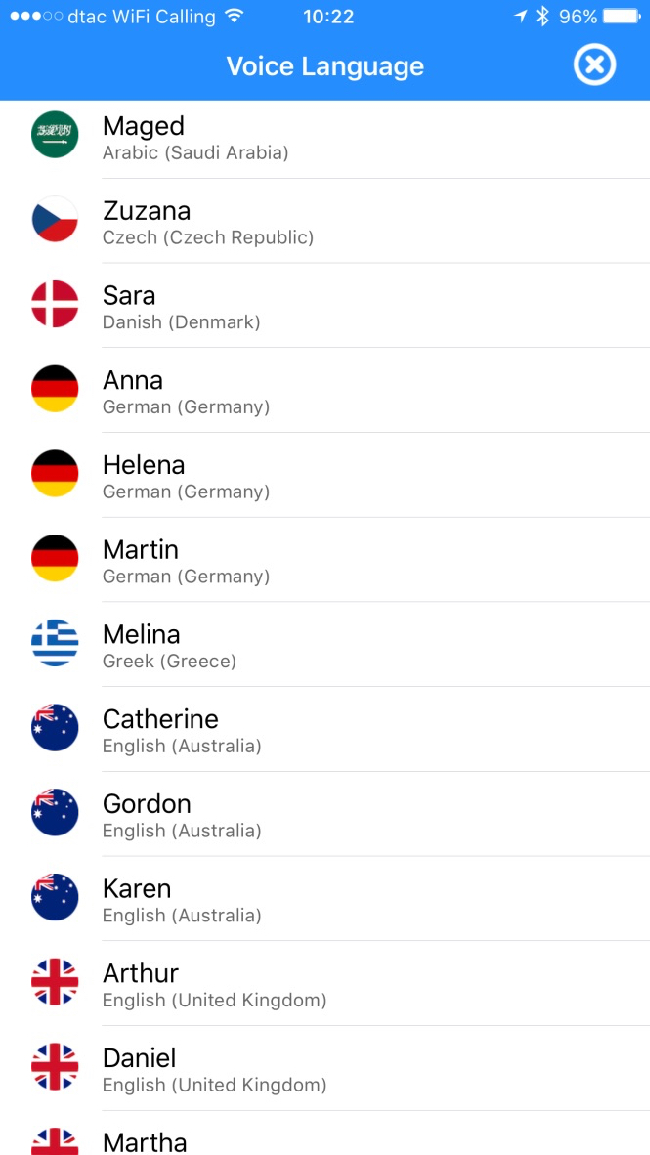Viewport: 650px width, 1155px height.
Task: Tap the Australian flag next to Catherine
Action: click(55, 727)
